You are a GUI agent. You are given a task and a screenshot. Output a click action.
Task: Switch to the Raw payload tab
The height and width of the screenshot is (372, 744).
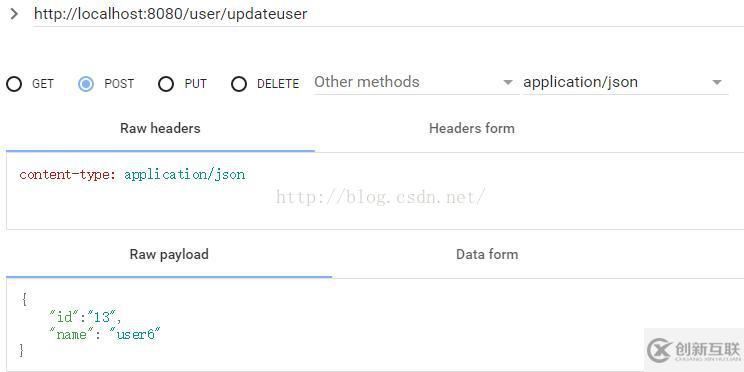pos(169,254)
